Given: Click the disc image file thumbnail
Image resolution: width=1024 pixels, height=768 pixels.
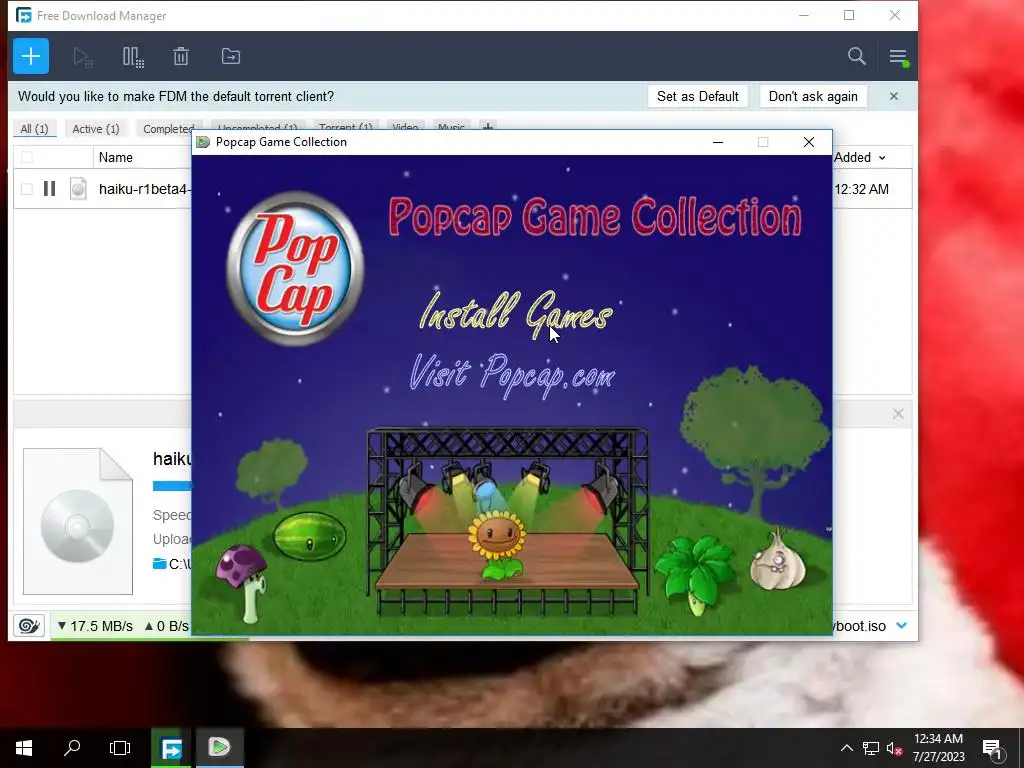Looking at the screenshot, I should 78,521.
